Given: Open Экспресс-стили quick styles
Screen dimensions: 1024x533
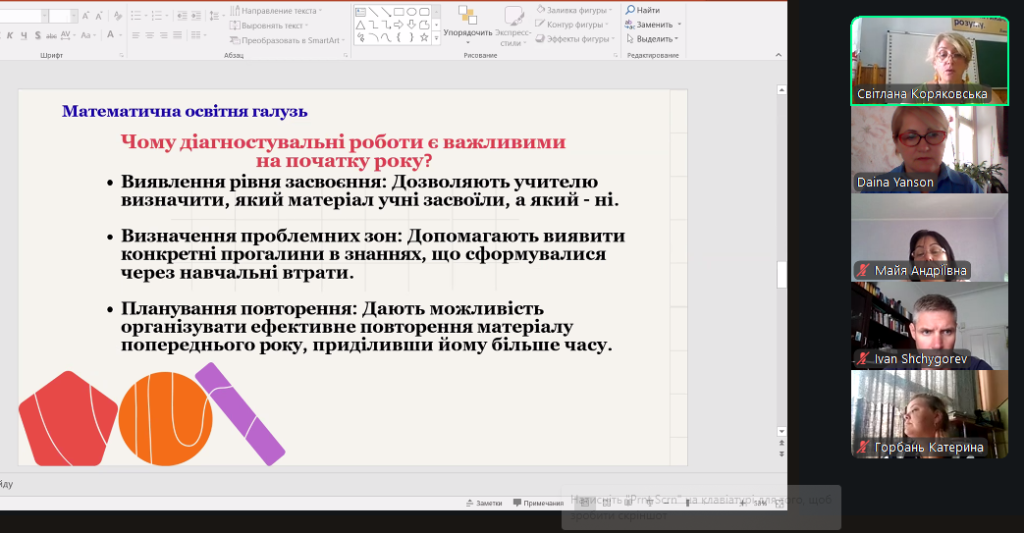Looking at the screenshot, I should pos(513,25).
